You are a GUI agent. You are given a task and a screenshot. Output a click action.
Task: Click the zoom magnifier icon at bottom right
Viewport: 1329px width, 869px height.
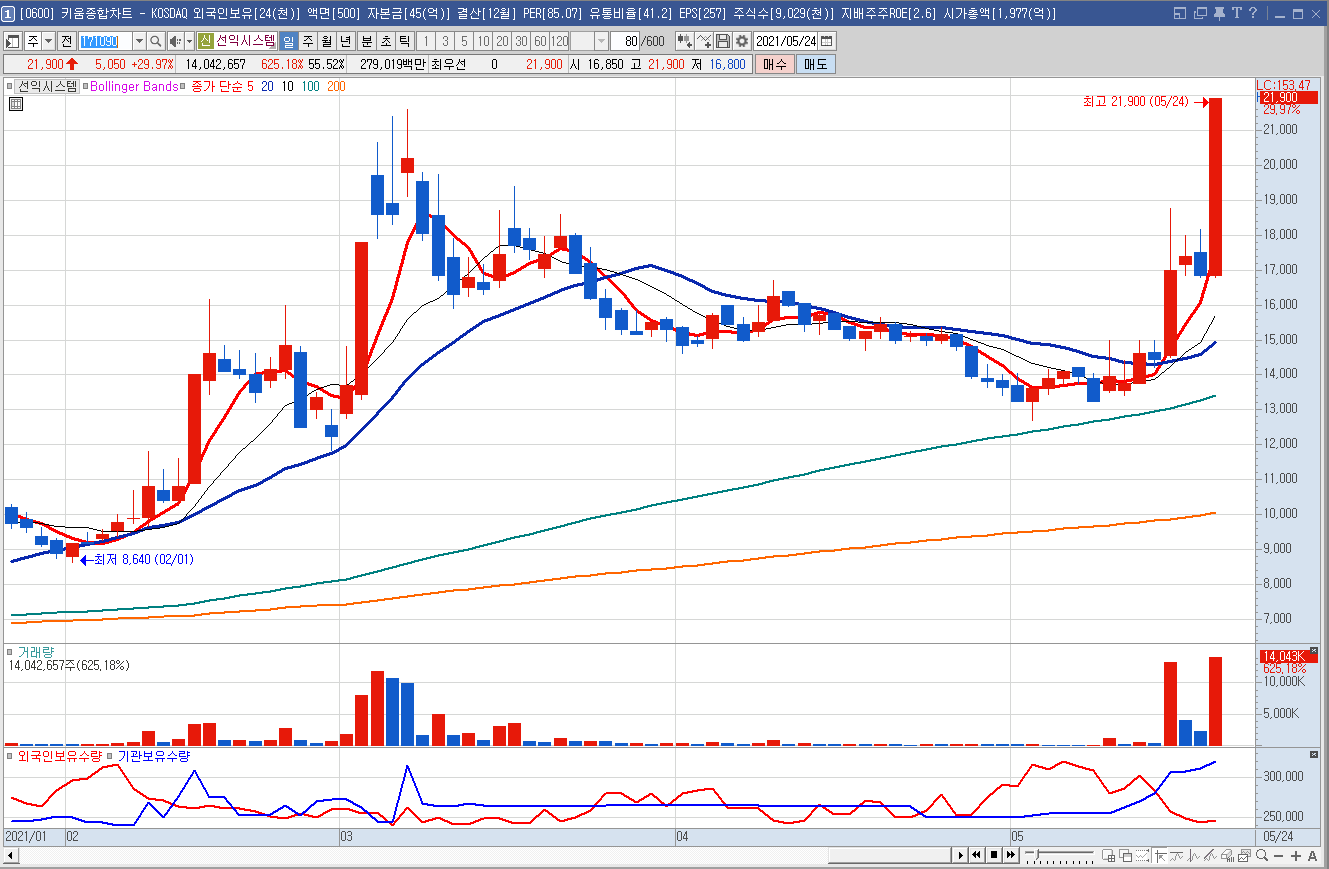coord(1262,855)
